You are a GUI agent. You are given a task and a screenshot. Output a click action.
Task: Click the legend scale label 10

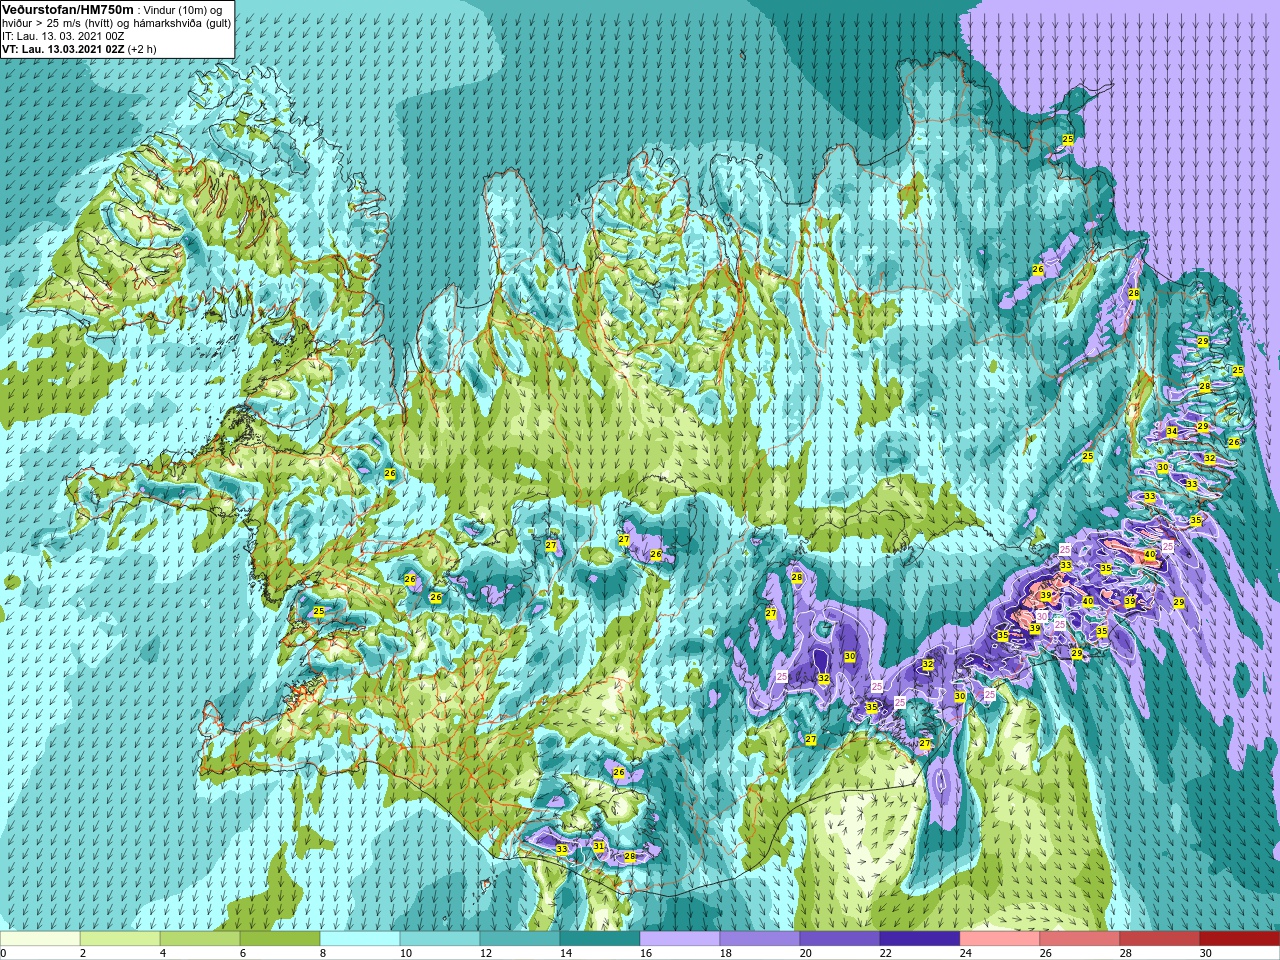point(405,953)
